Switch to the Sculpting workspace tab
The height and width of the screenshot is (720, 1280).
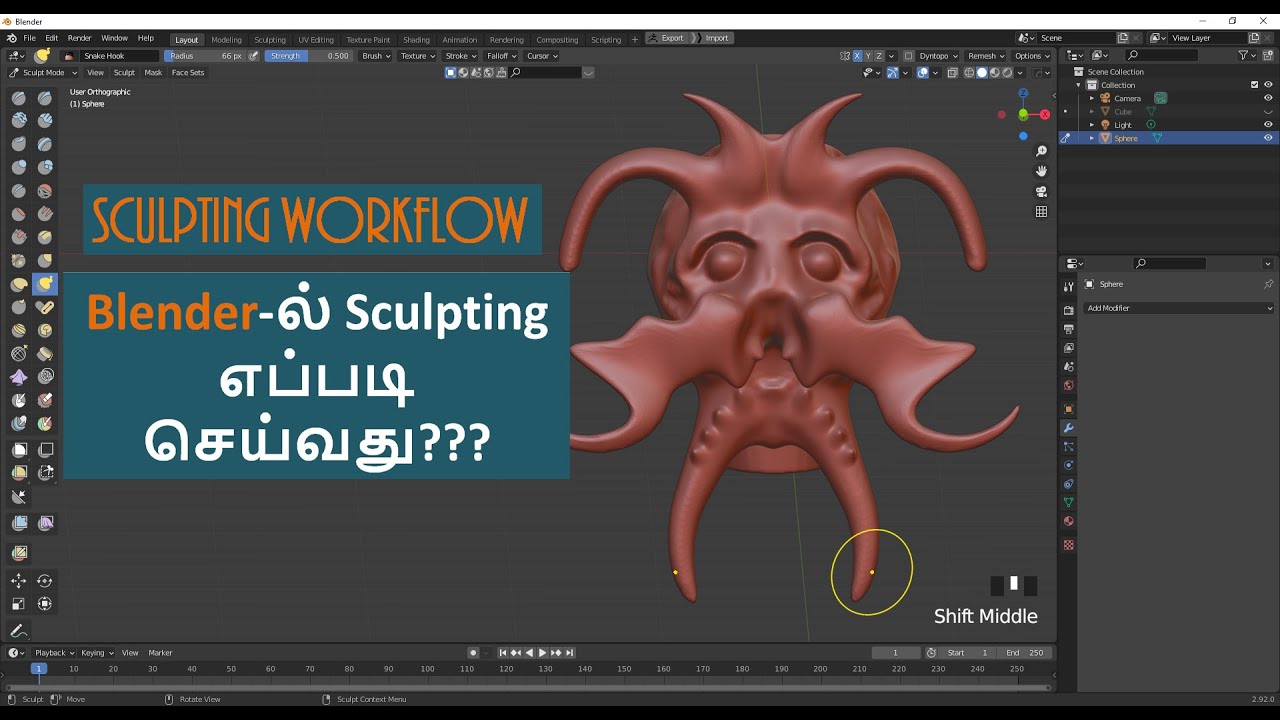(270, 40)
